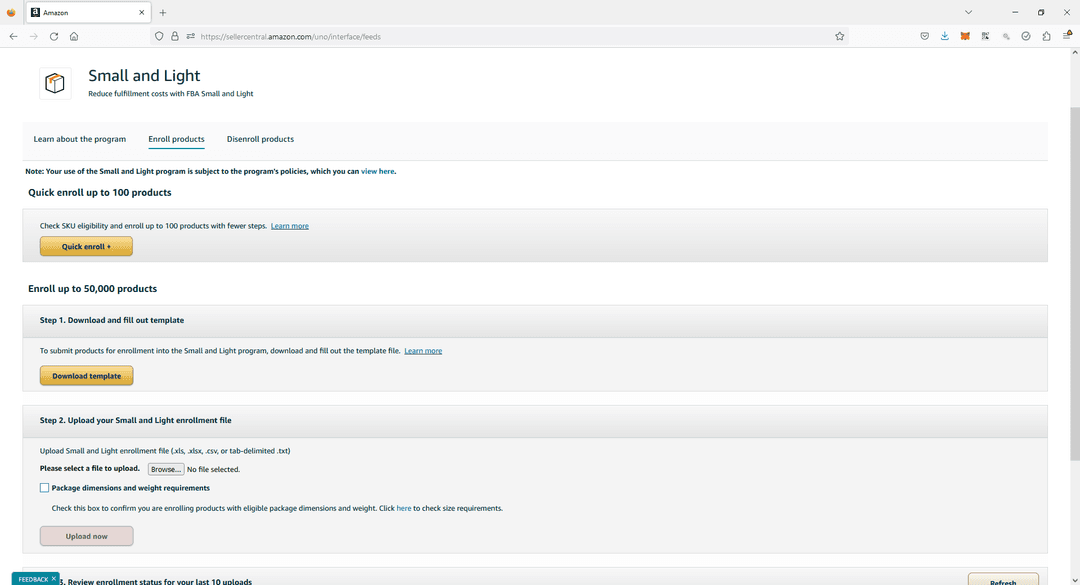
Task: Open the browser downloads panel
Action: point(945,37)
